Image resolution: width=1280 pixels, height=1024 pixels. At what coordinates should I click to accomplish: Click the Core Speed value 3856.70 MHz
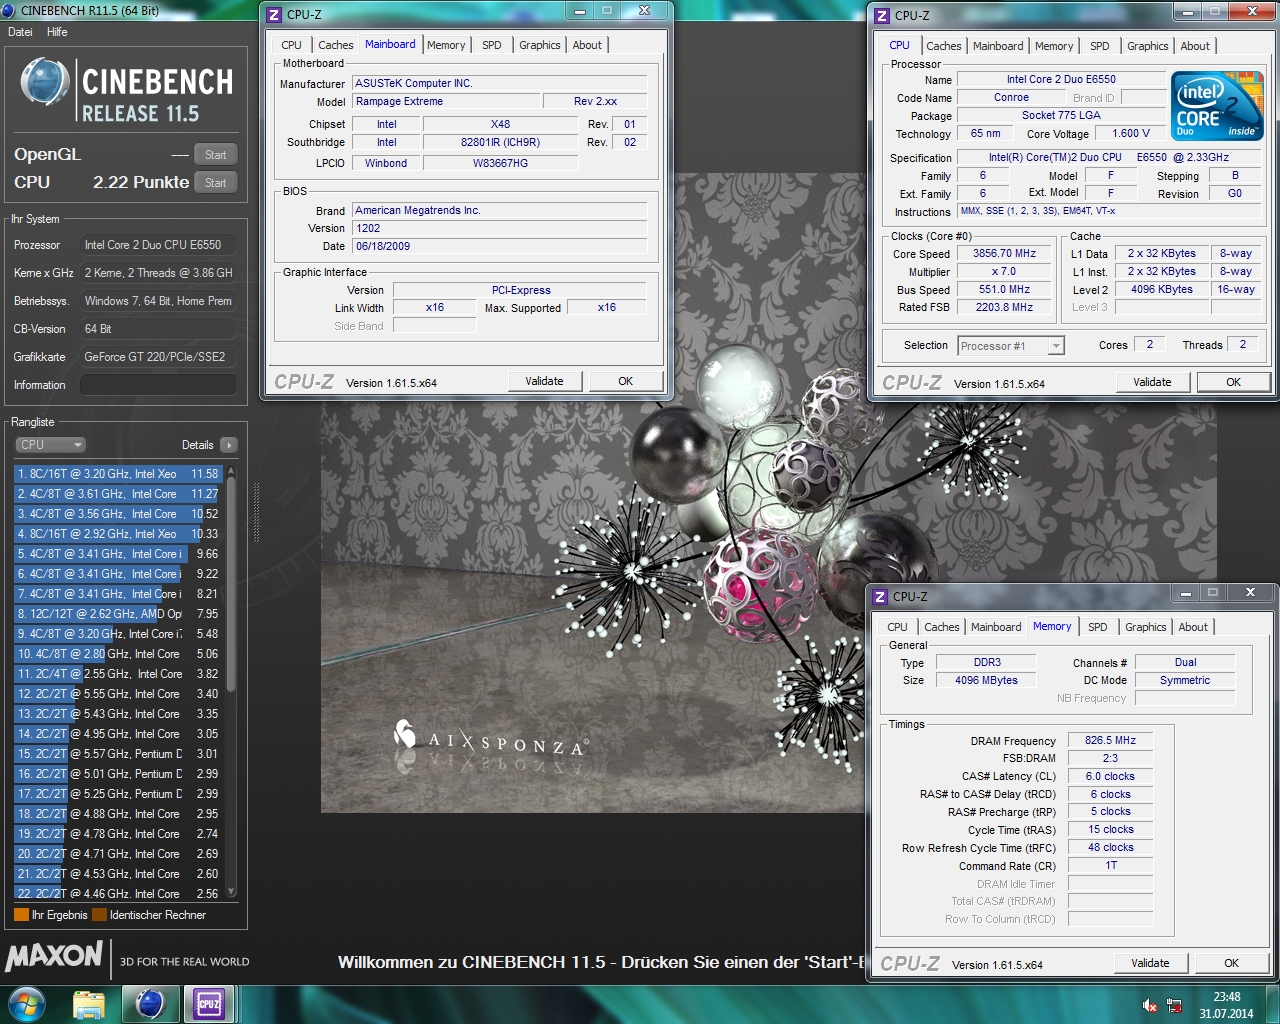1004,254
